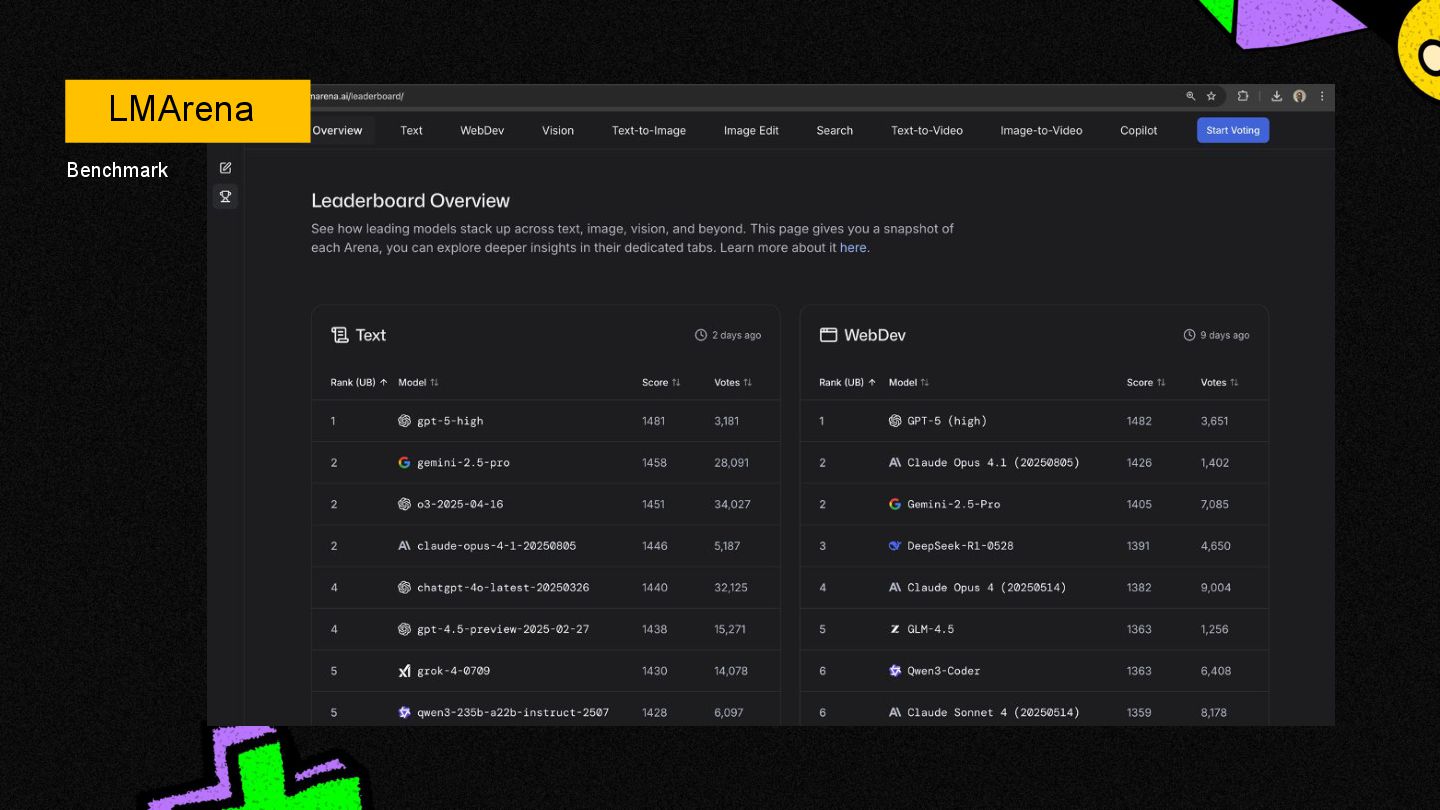Click the Z logo beside GLM-4.5
Image resolution: width=1440 pixels, height=810 pixels.
click(x=895, y=629)
